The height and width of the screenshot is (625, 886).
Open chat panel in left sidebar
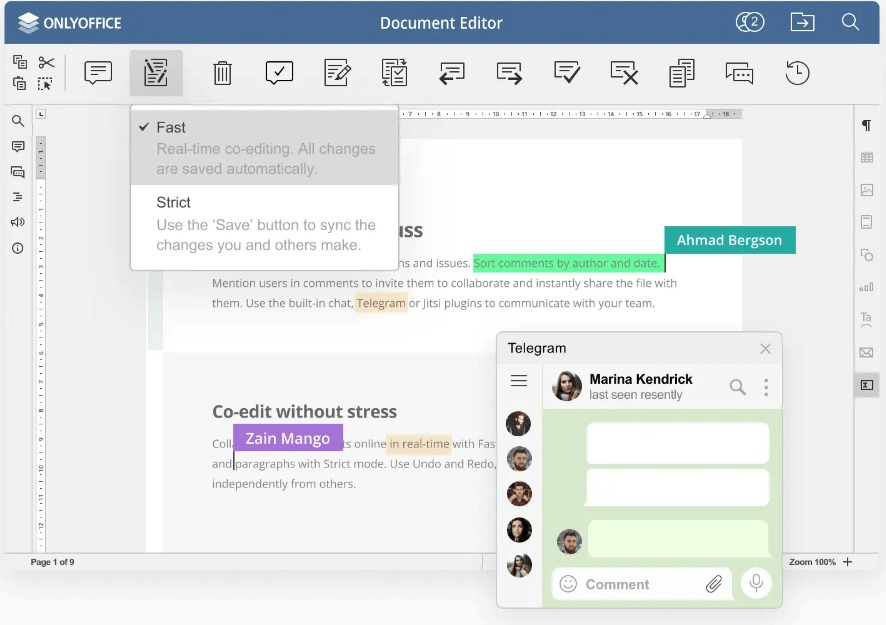point(18,172)
